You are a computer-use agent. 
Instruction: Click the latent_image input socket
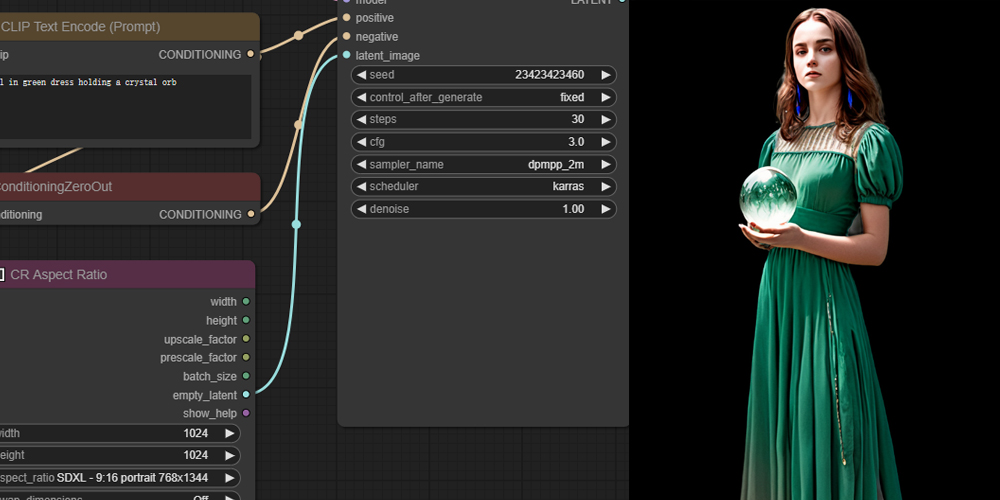pos(346,55)
